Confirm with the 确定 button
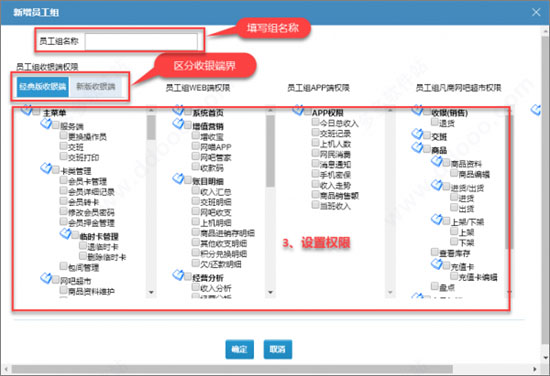The width and height of the screenshot is (550, 376). point(240,349)
